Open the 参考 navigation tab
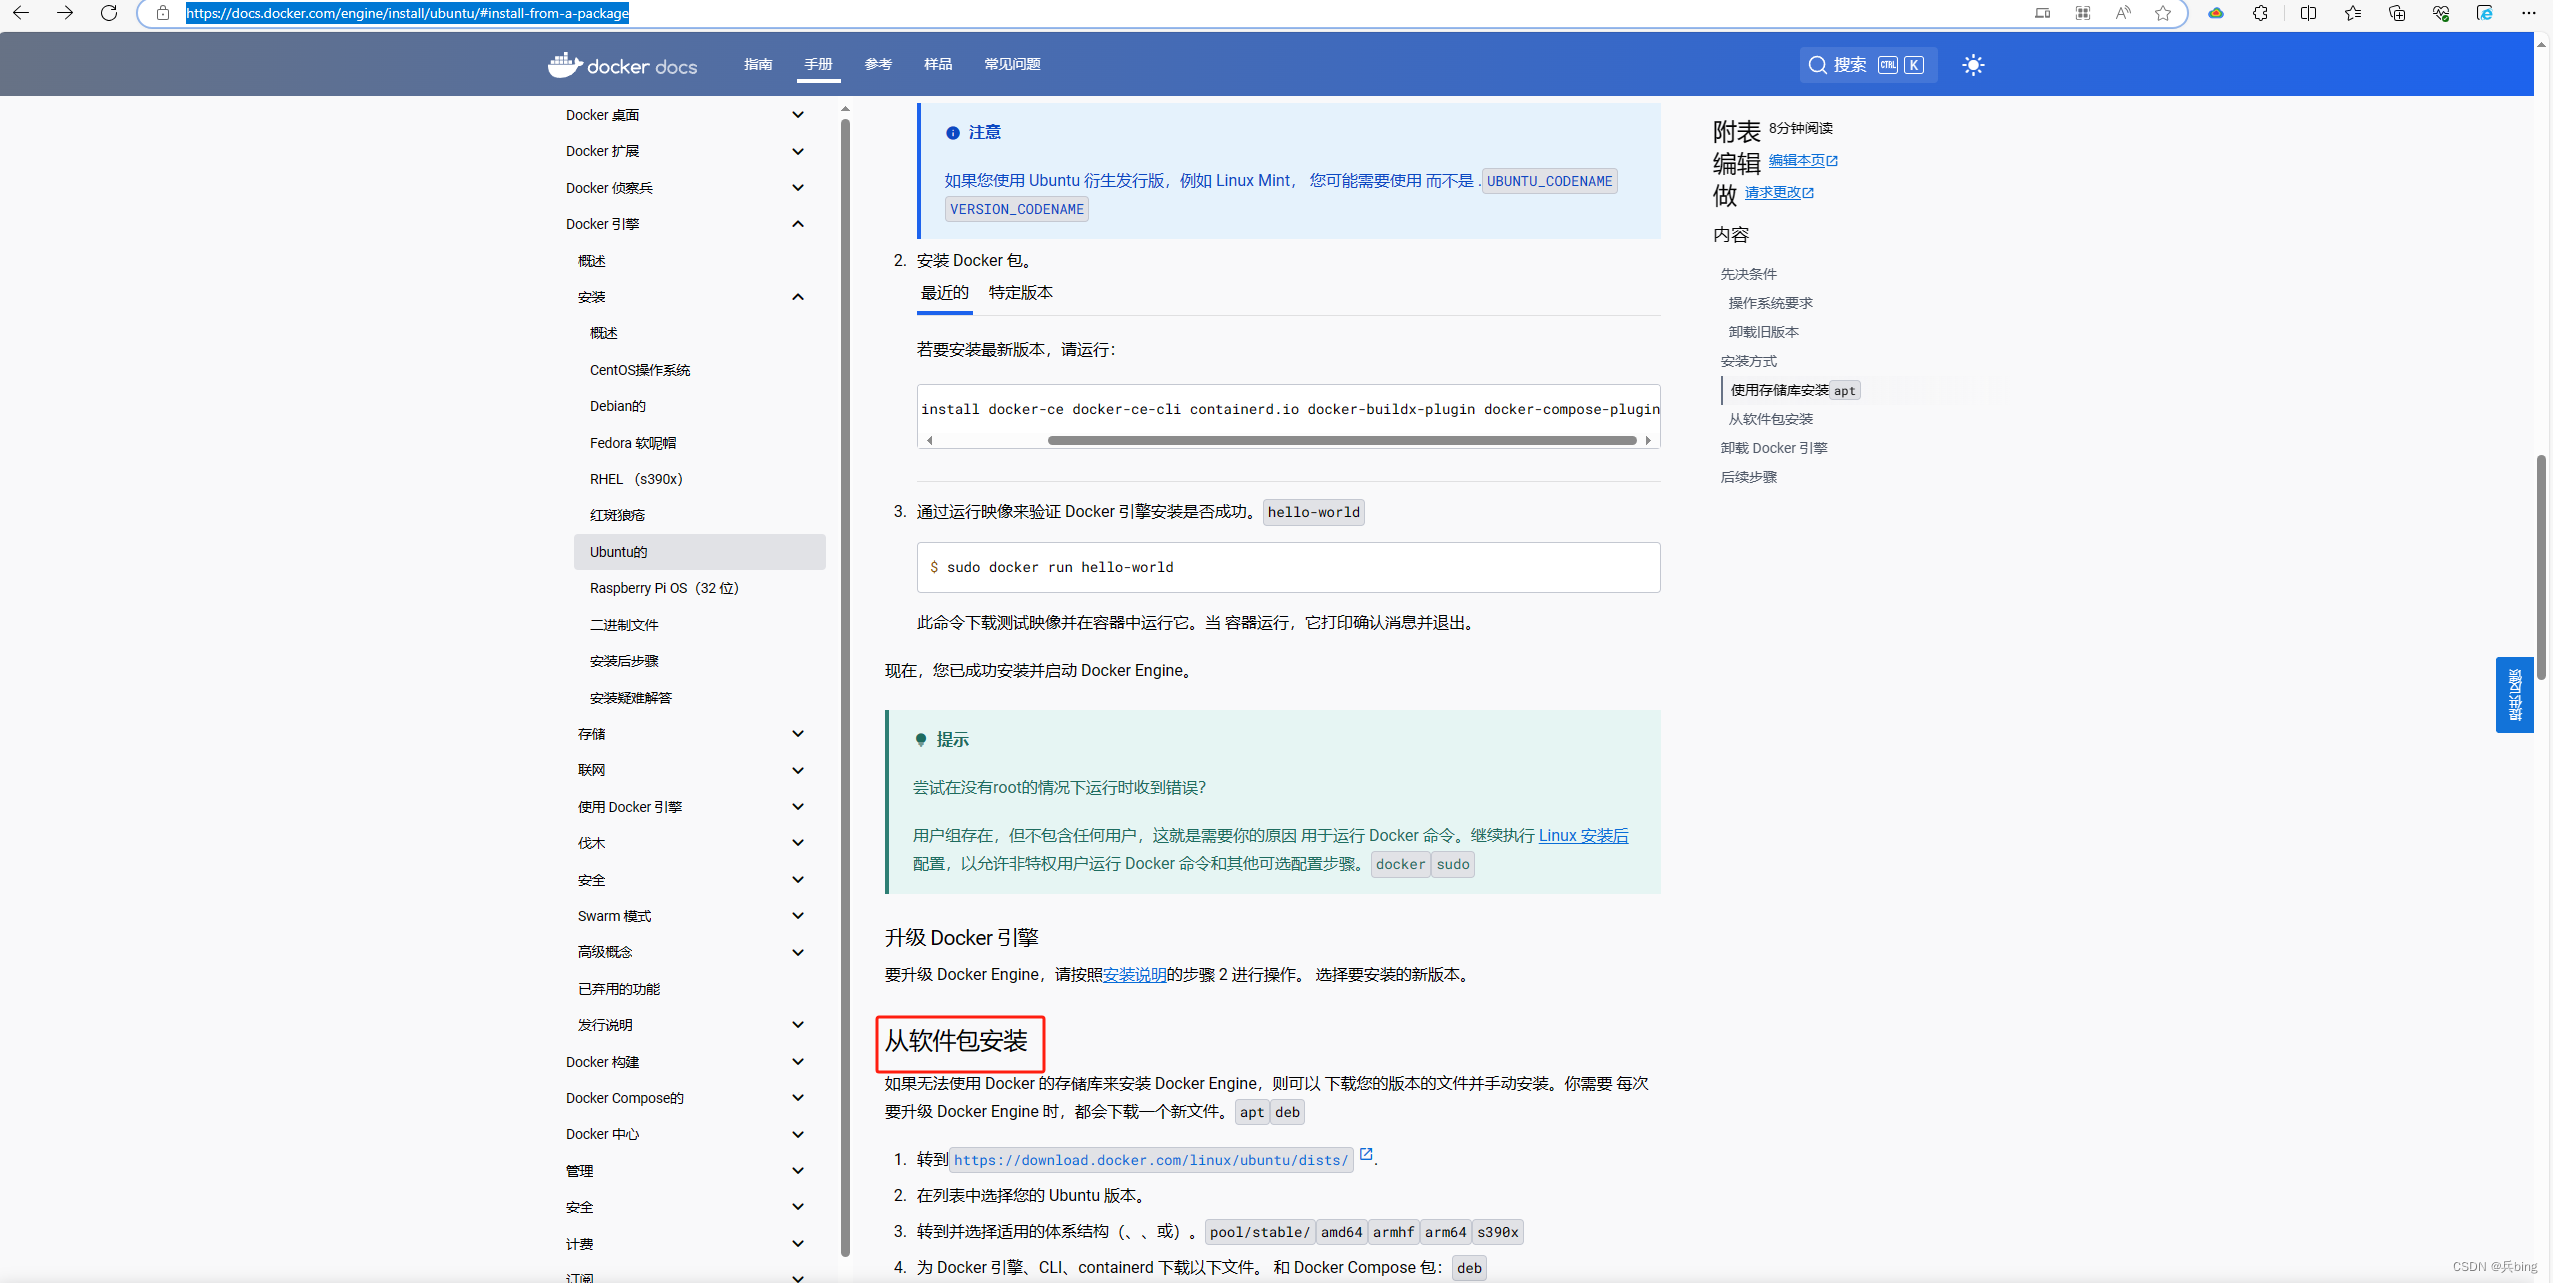Viewport: 2553px width, 1283px height. click(x=878, y=64)
